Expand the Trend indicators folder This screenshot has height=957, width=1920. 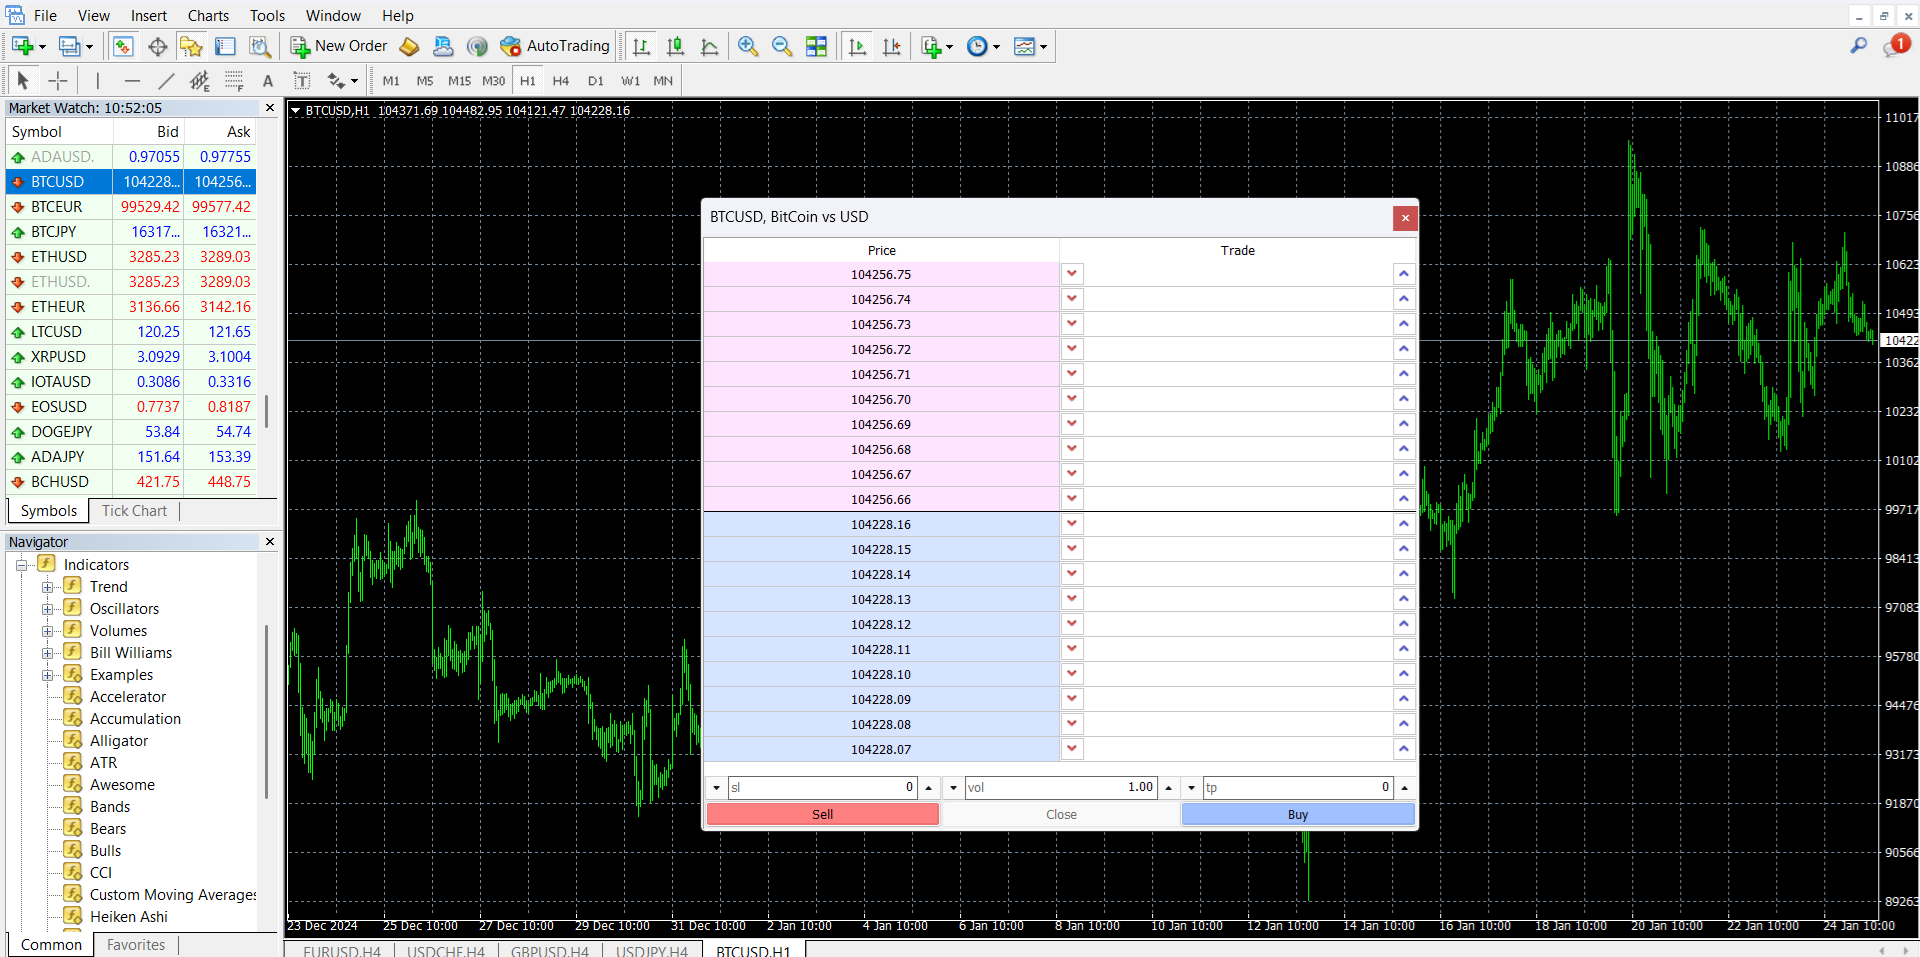click(47, 587)
